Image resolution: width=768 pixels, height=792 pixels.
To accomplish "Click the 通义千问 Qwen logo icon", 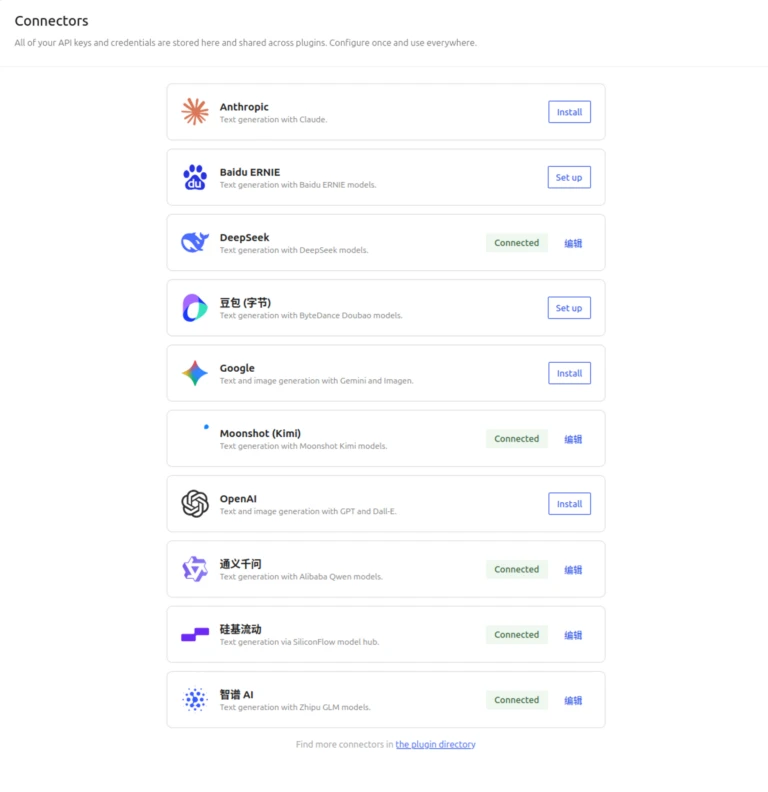I will tap(195, 569).
